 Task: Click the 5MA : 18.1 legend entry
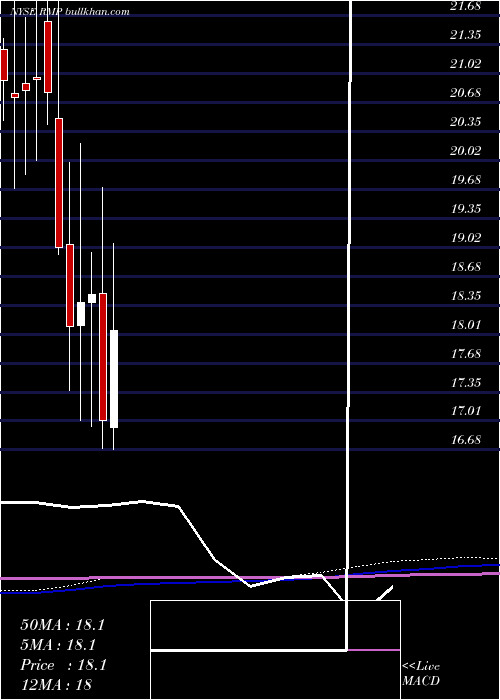(58, 645)
